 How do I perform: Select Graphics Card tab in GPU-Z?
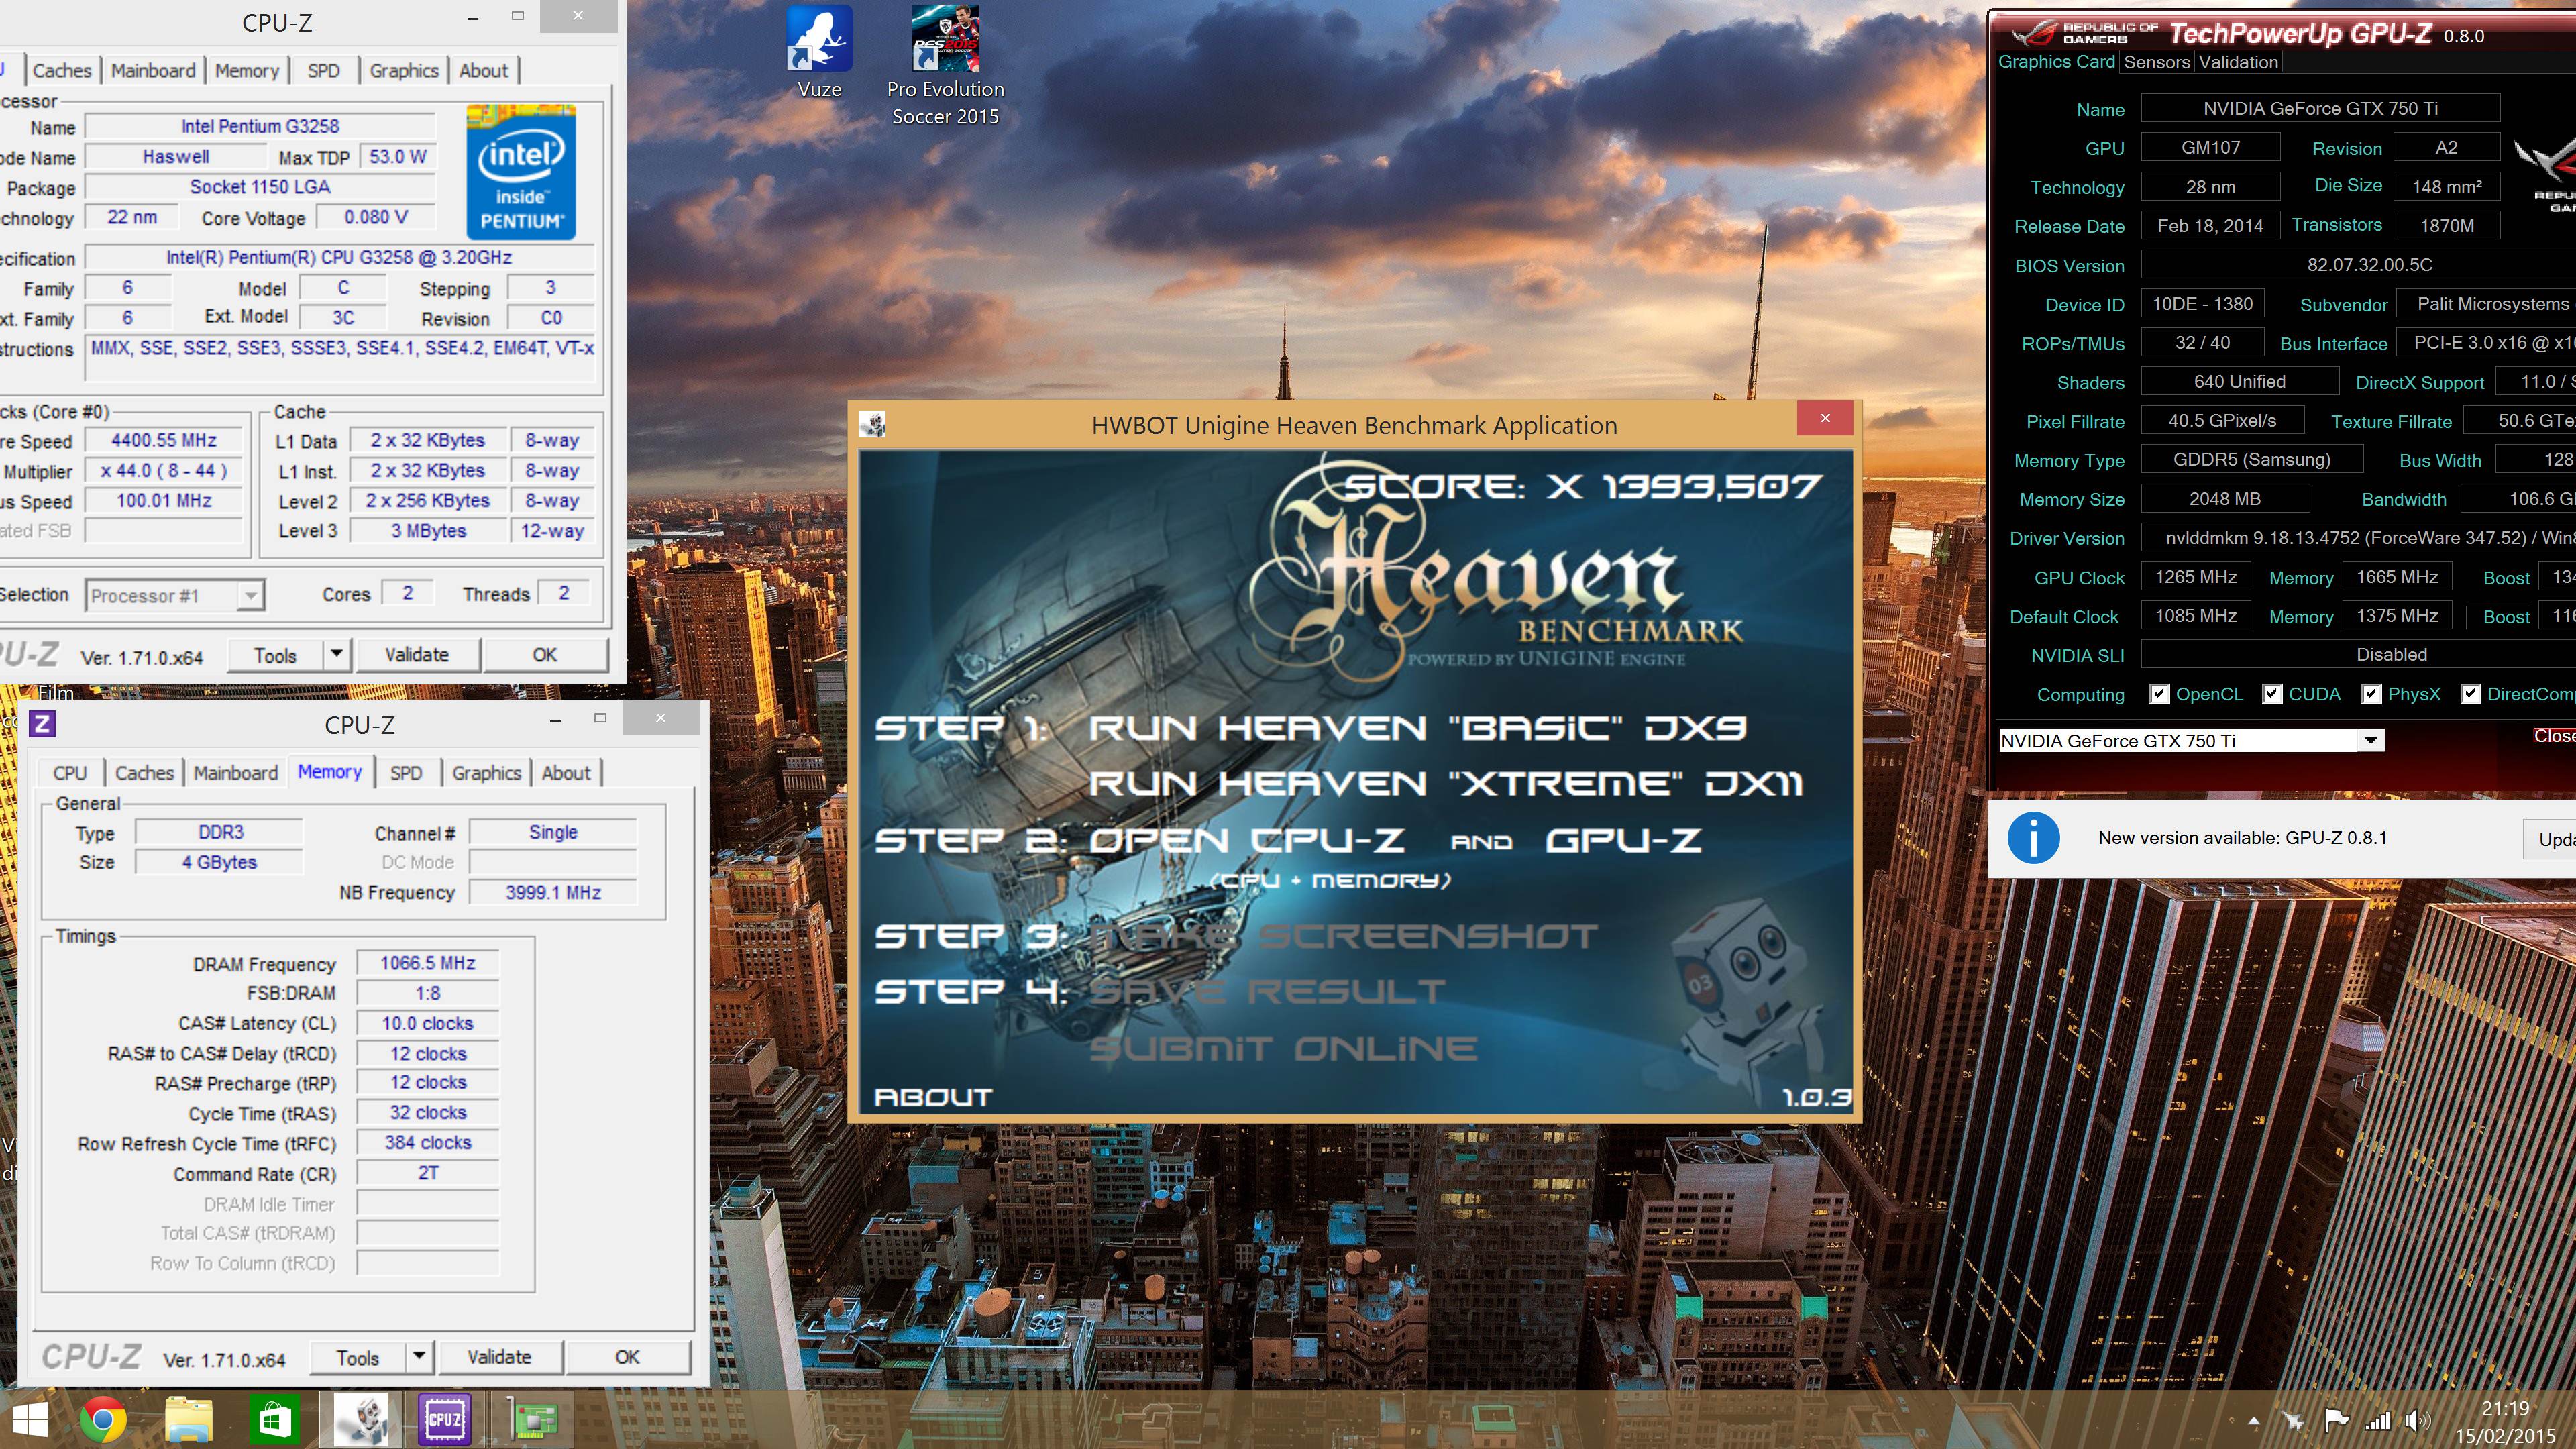click(2056, 61)
